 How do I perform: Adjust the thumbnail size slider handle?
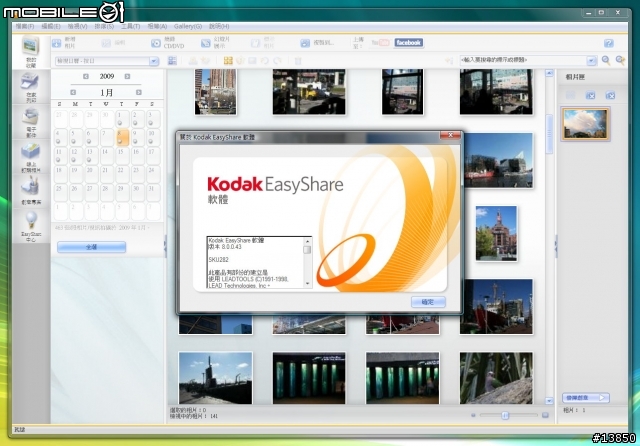[x=505, y=415]
